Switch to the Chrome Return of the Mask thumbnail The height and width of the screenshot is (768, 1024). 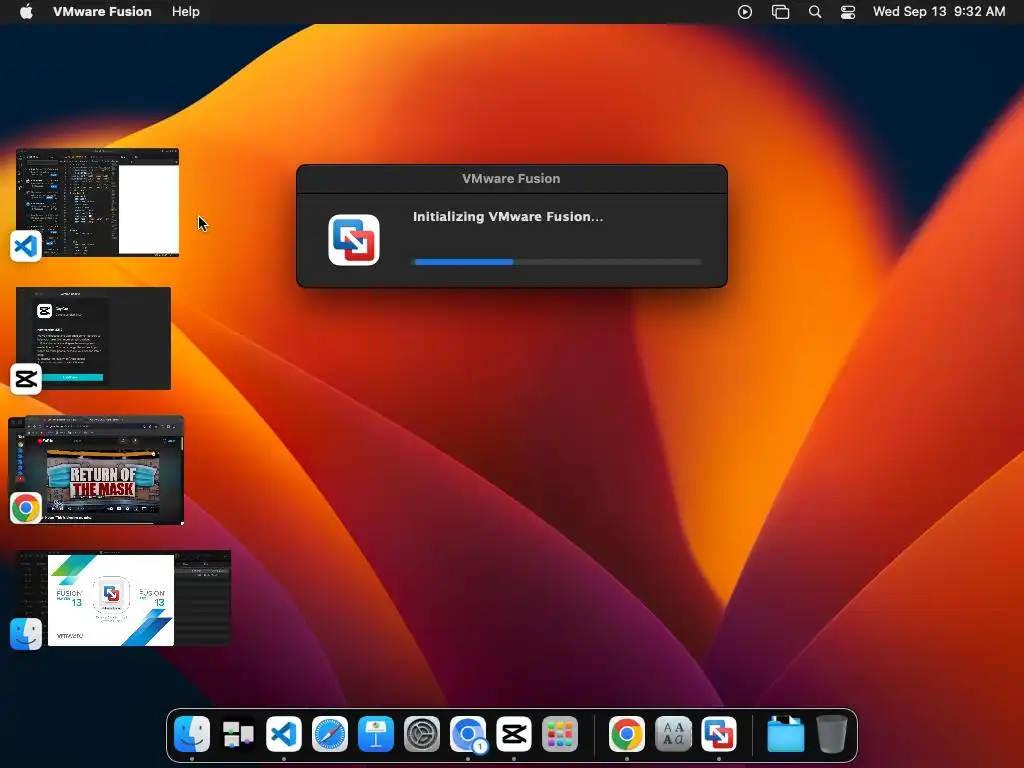(96, 470)
